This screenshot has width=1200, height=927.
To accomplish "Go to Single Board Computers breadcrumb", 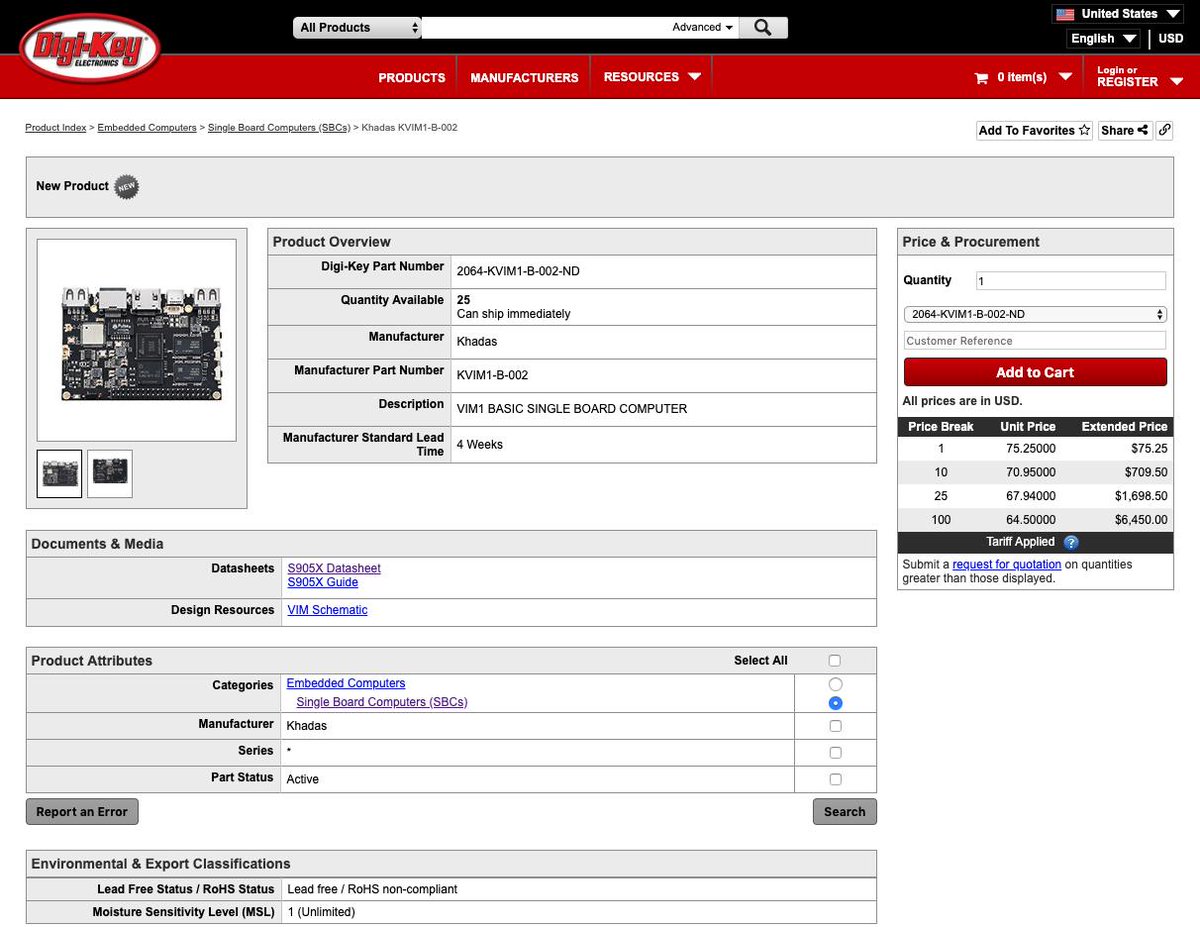I will tap(279, 128).
